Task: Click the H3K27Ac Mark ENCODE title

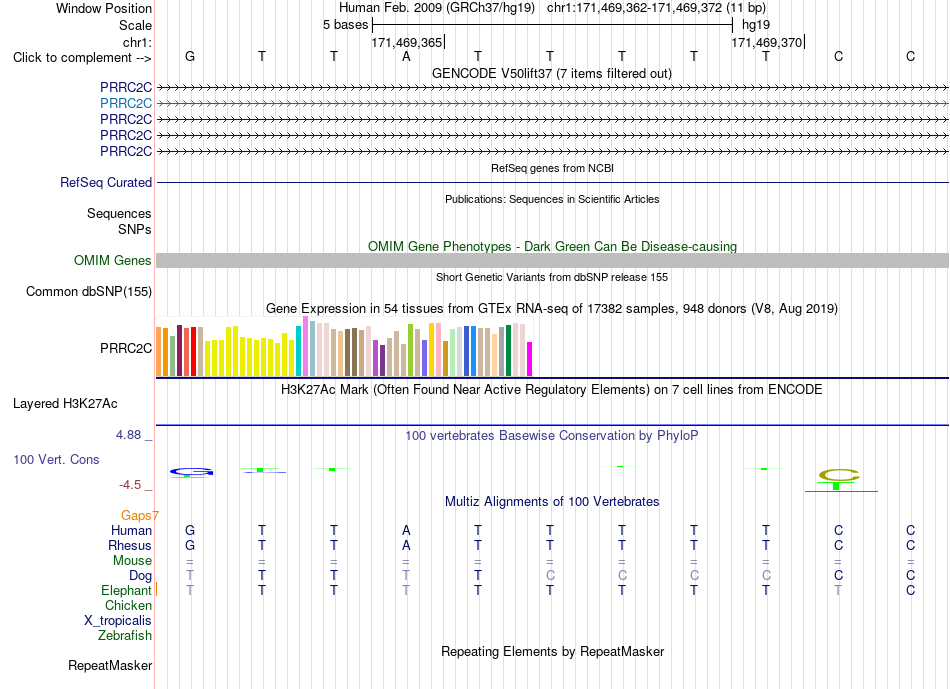Action: click(x=551, y=389)
